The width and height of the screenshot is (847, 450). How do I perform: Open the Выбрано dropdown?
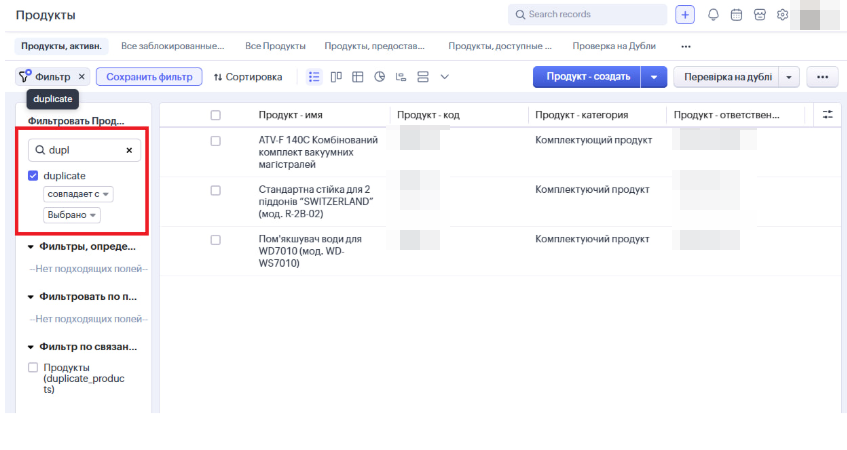click(72, 215)
